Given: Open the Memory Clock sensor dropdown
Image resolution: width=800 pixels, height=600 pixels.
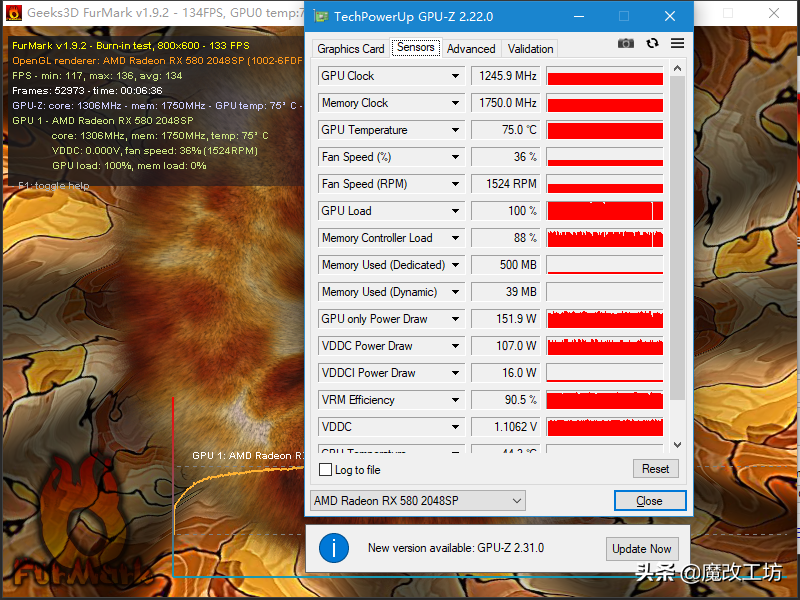Looking at the screenshot, I should [455, 103].
